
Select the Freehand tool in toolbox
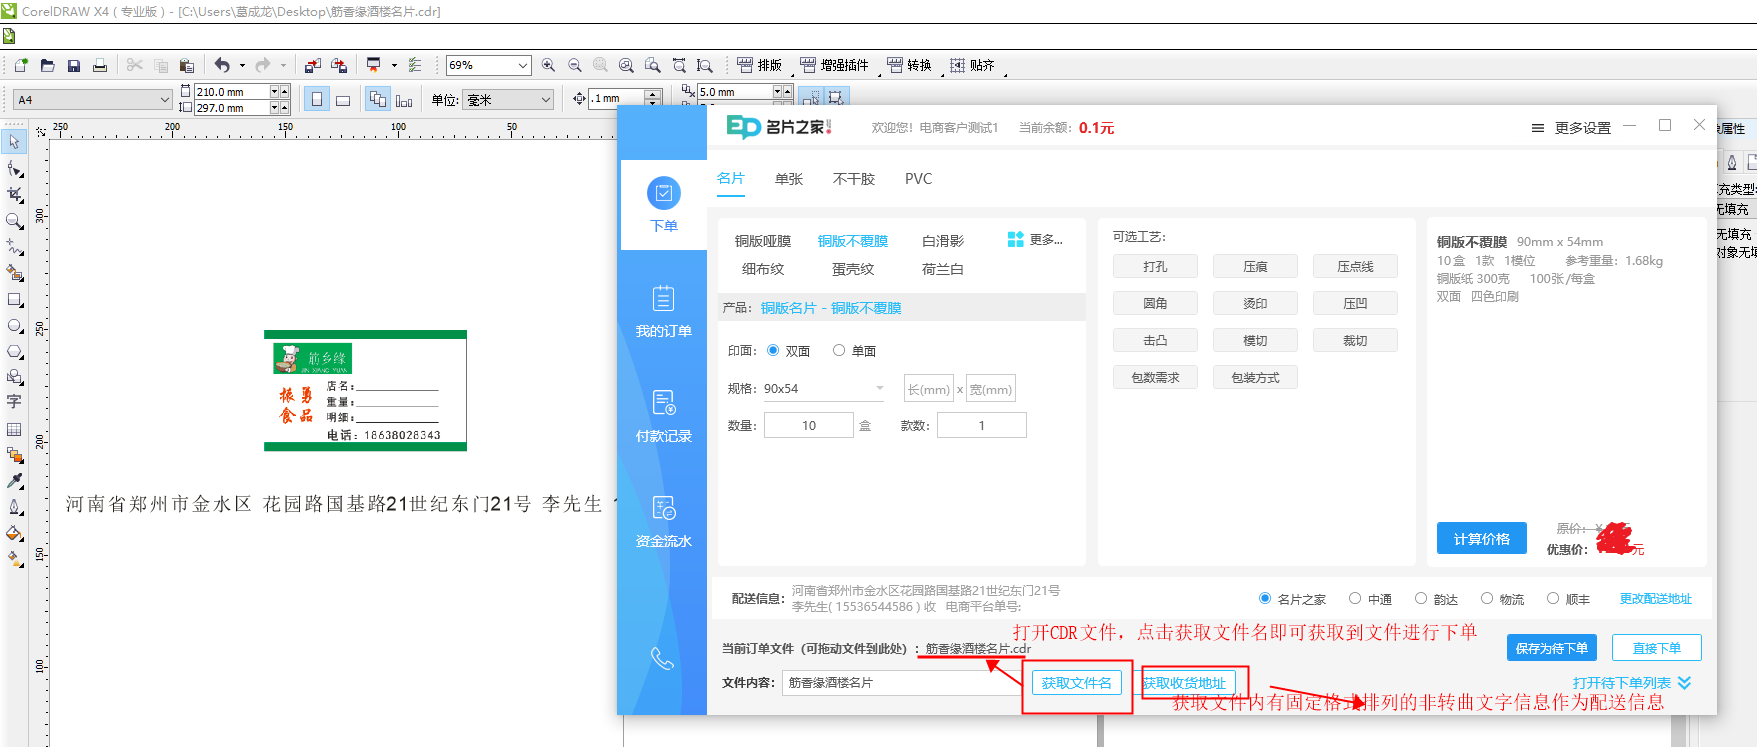(x=14, y=247)
